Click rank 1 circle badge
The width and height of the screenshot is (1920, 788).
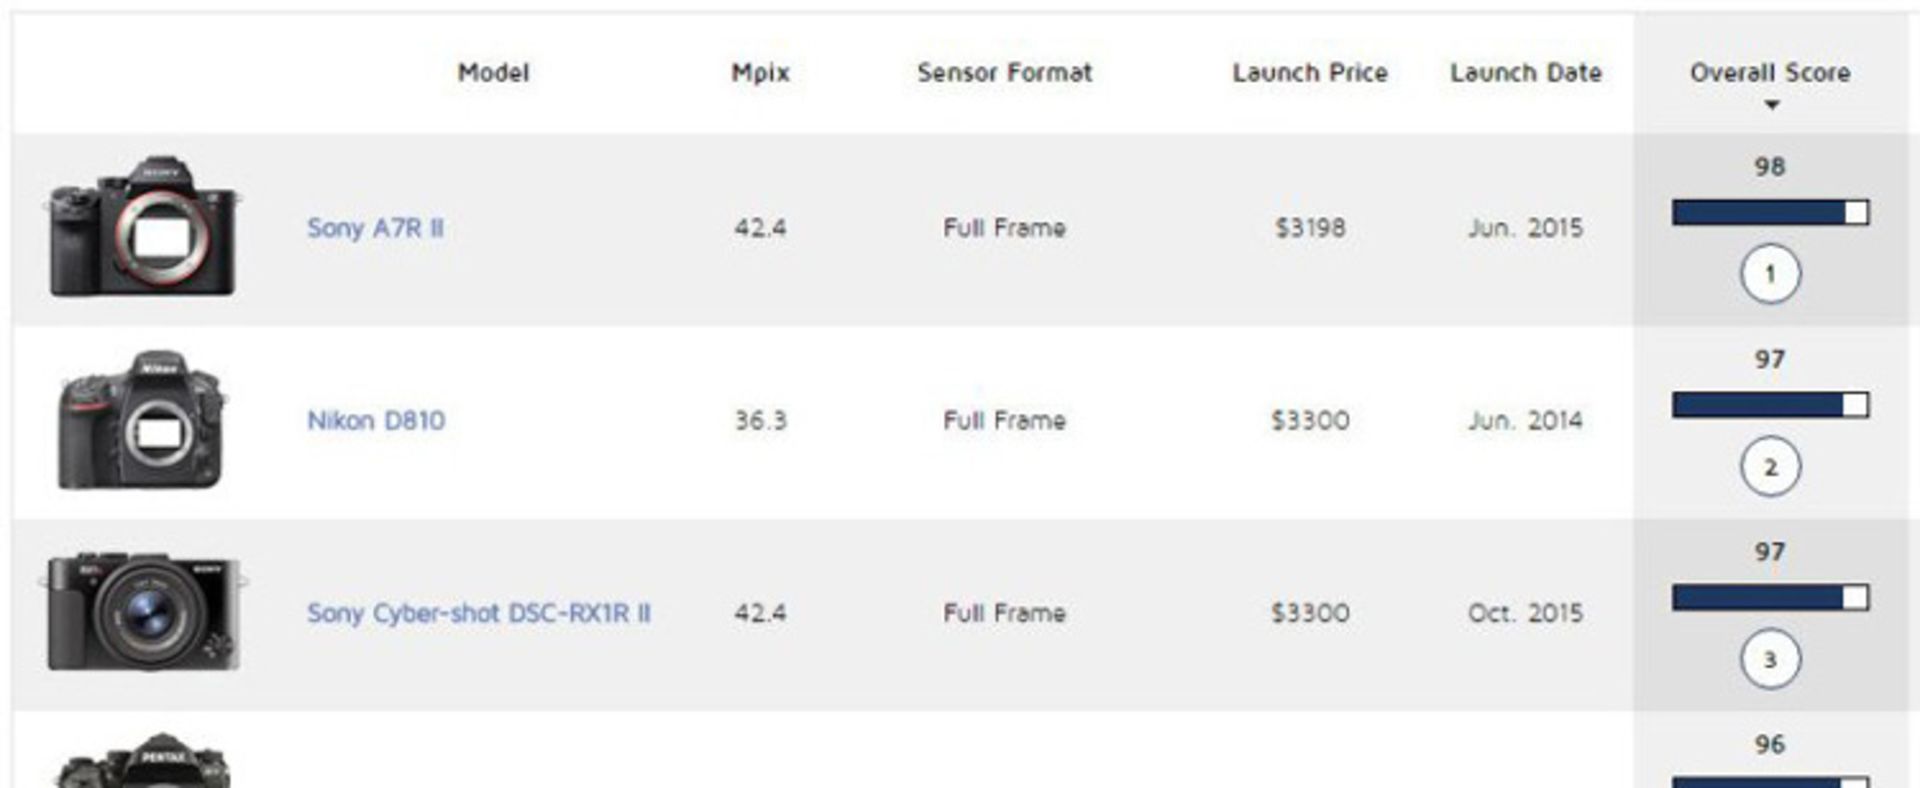coord(1770,273)
